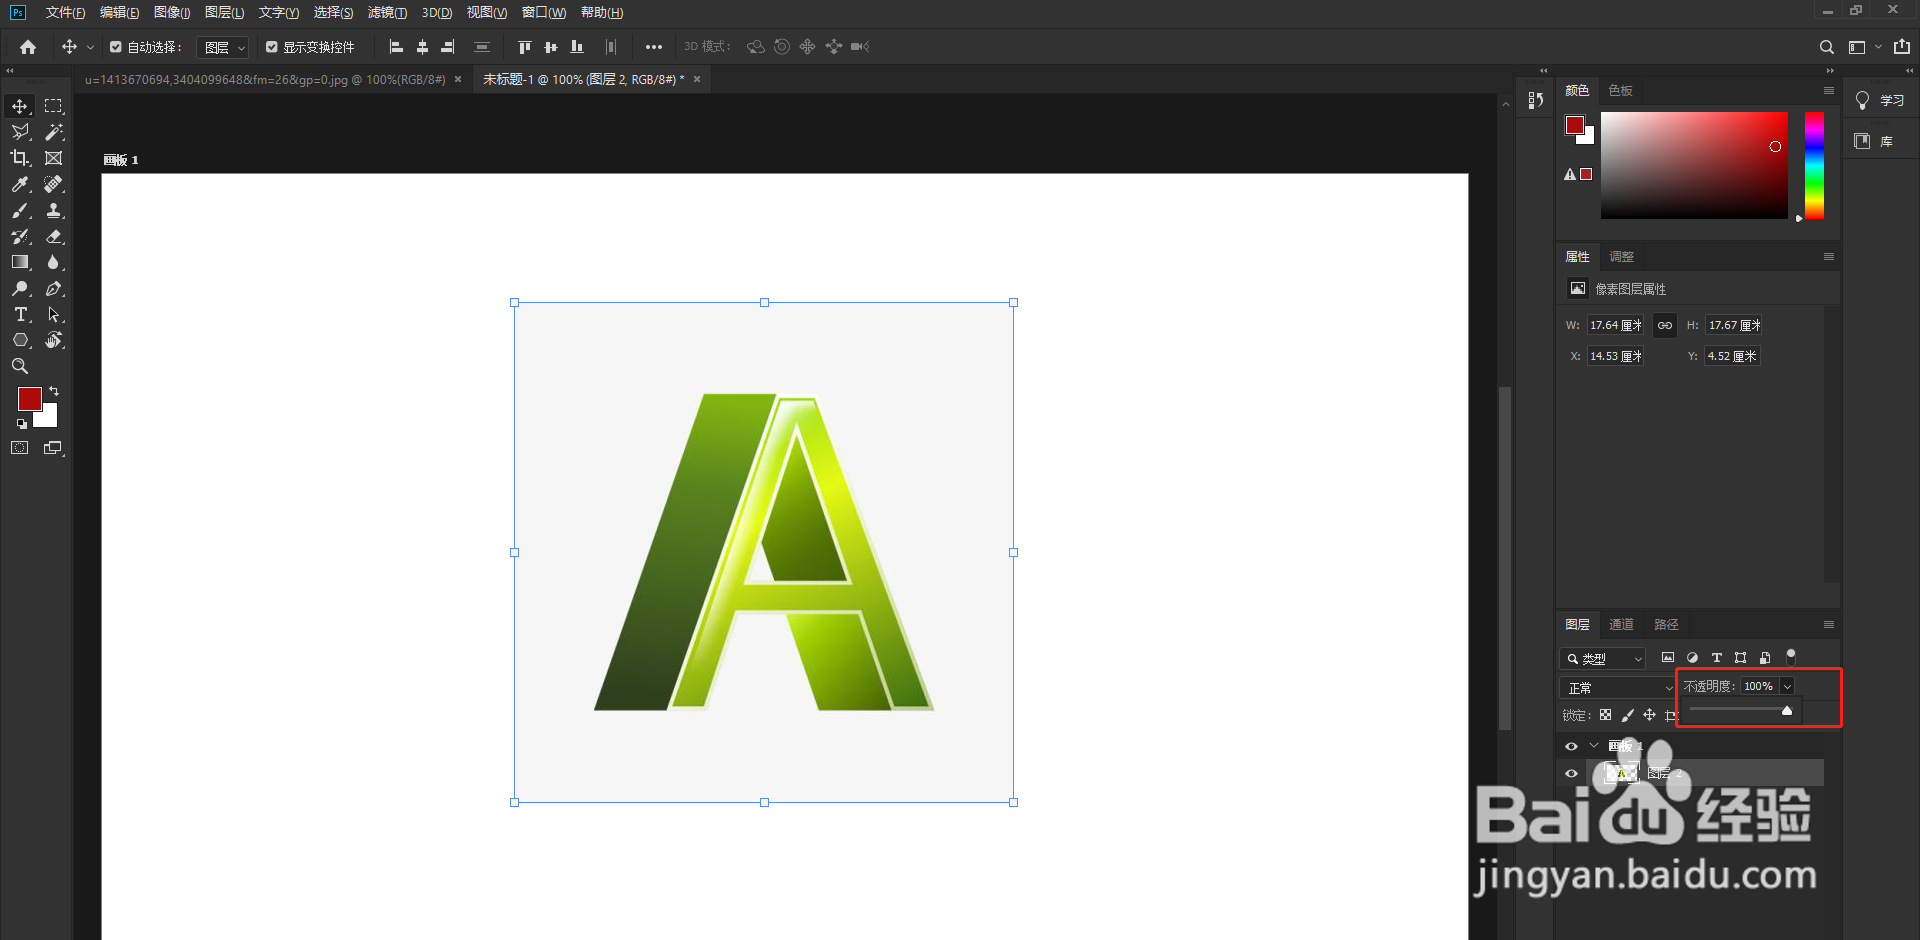Select the Gradient tool
The image size is (1920, 940).
pyautogui.click(x=20, y=262)
